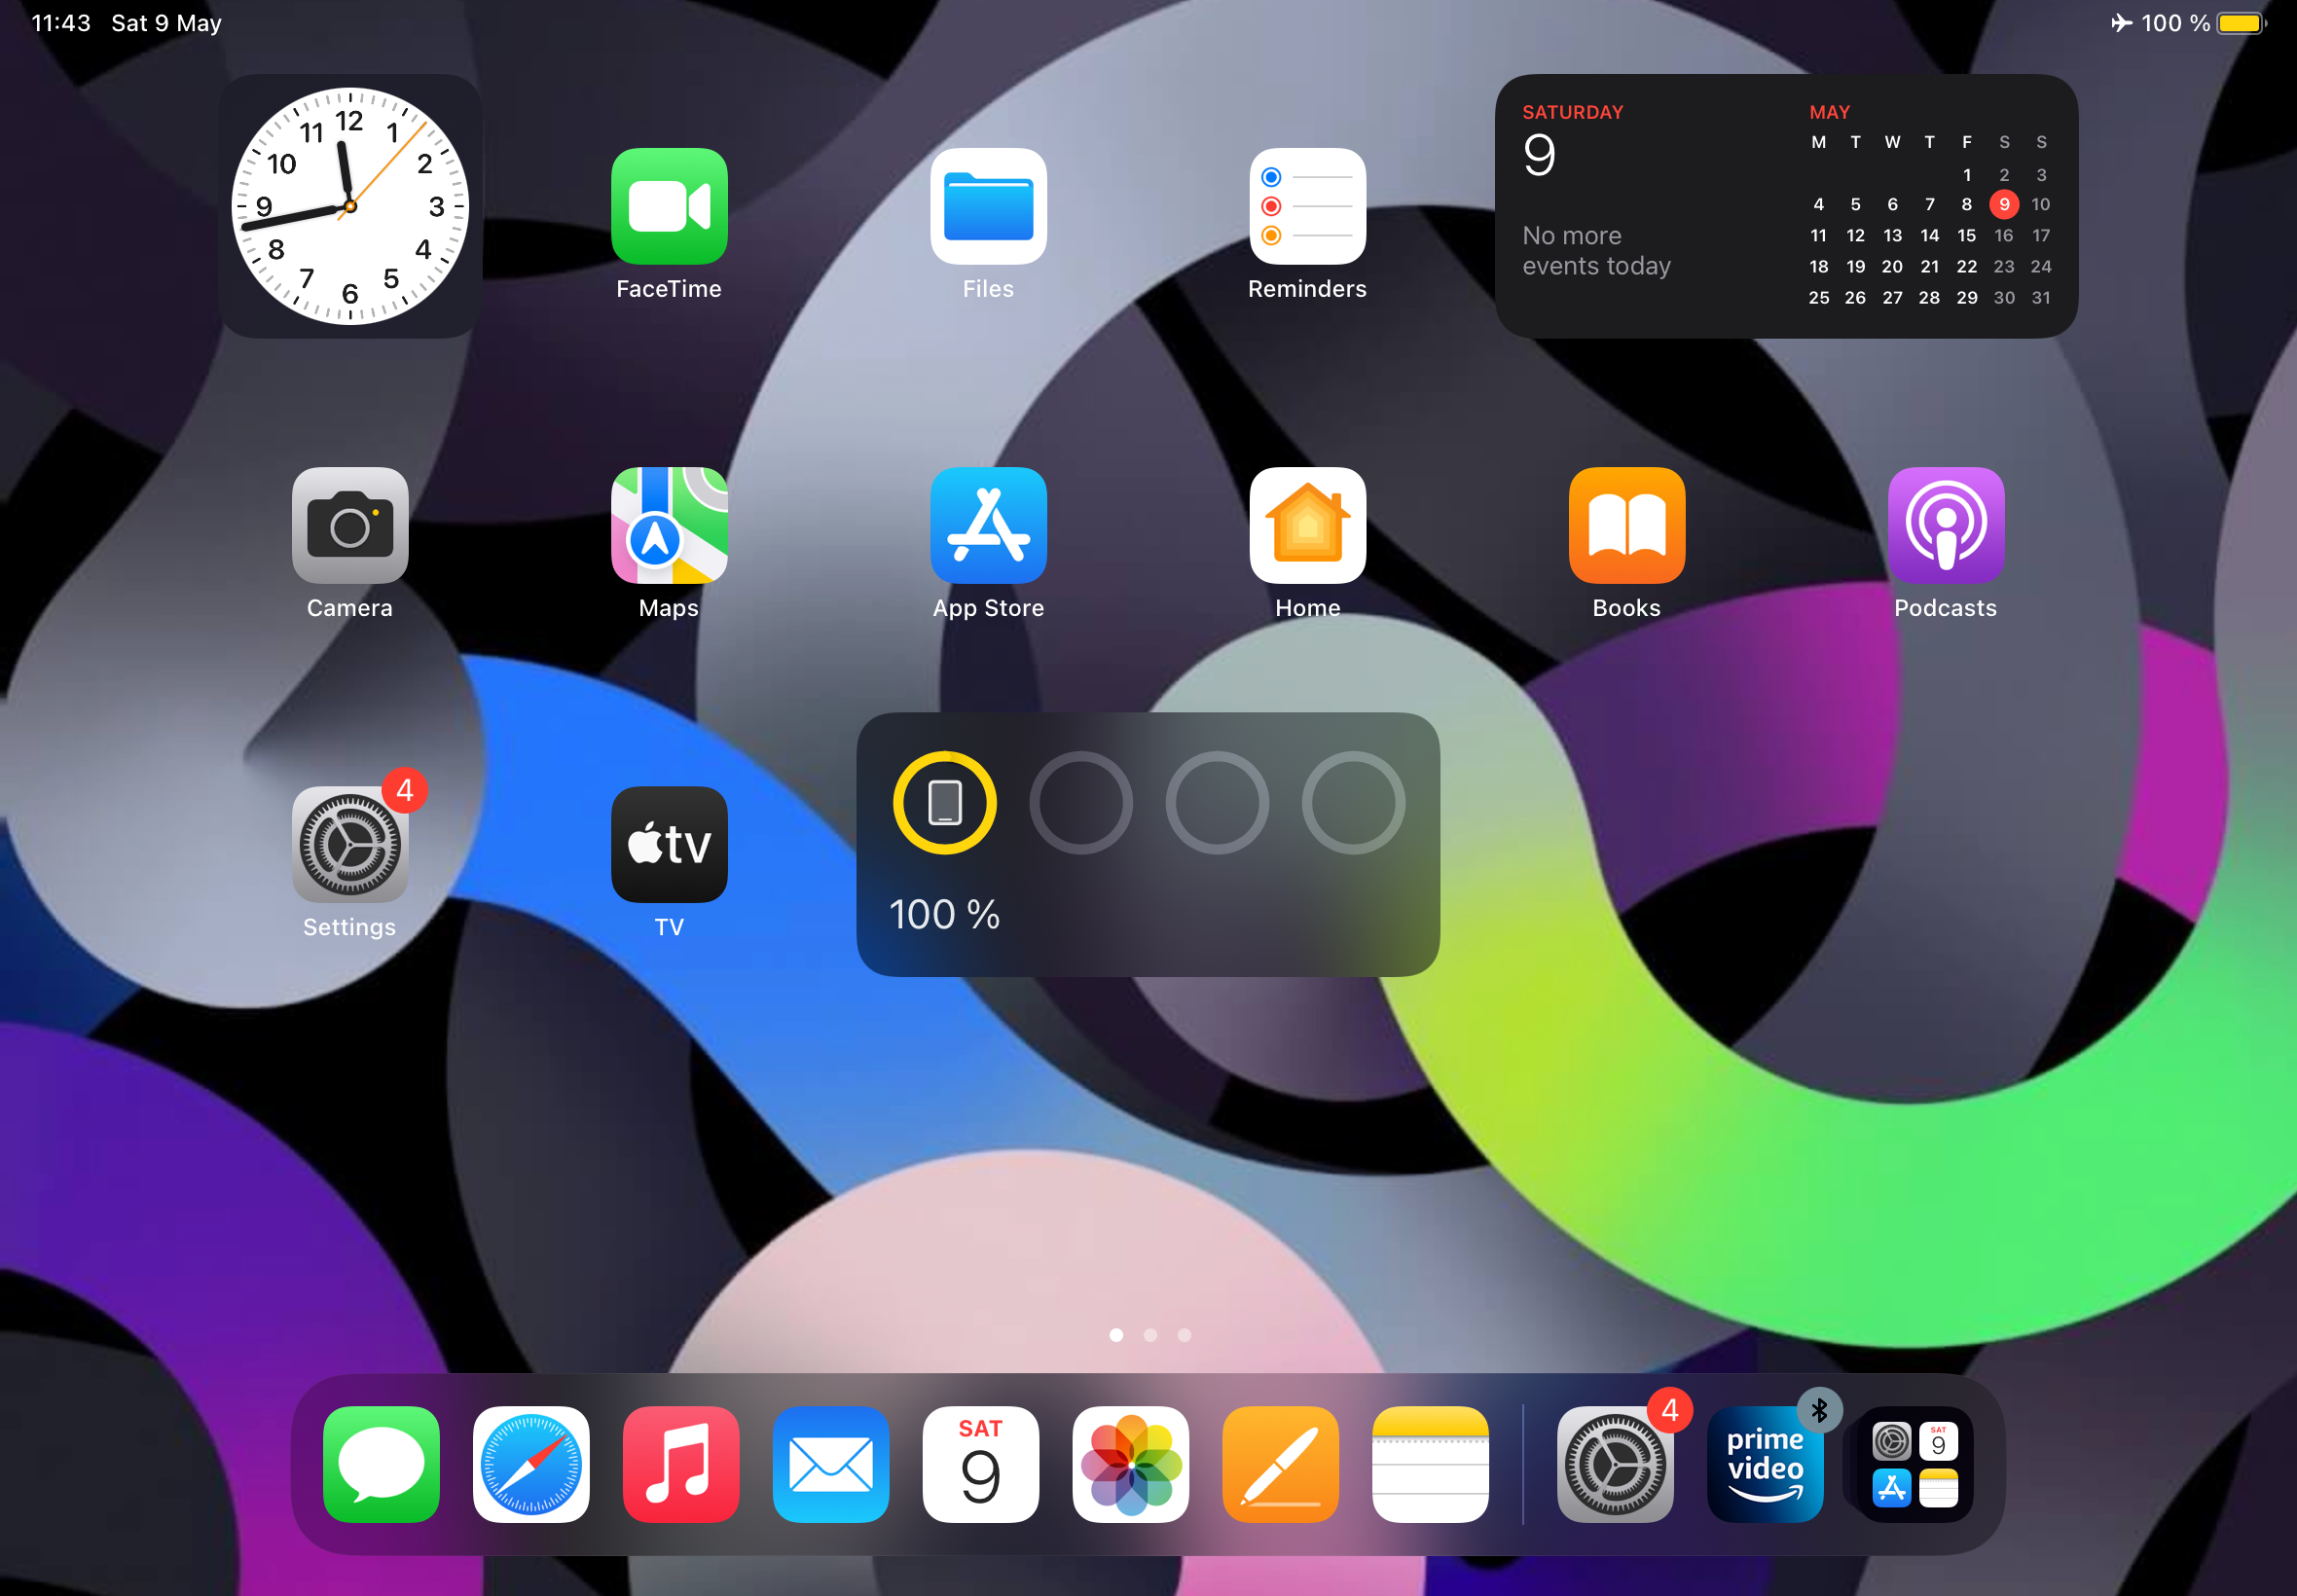
Task: Launch Pages from the dock
Action: (x=1281, y=1464)
